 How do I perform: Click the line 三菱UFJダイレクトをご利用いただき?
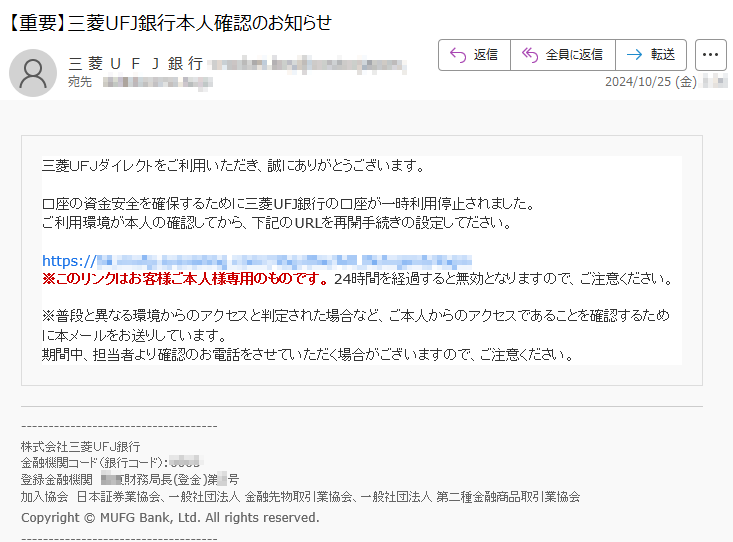click(233, 166)
